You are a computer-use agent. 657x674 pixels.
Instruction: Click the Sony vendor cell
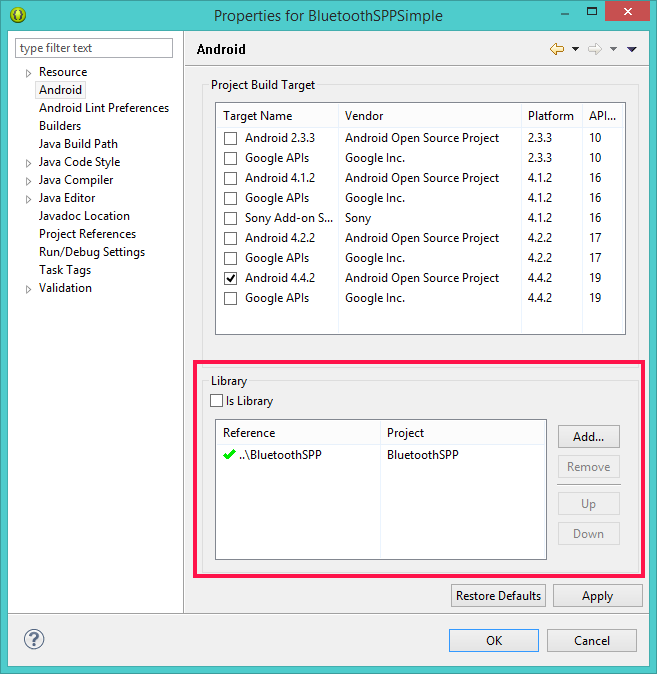(358, 218)
